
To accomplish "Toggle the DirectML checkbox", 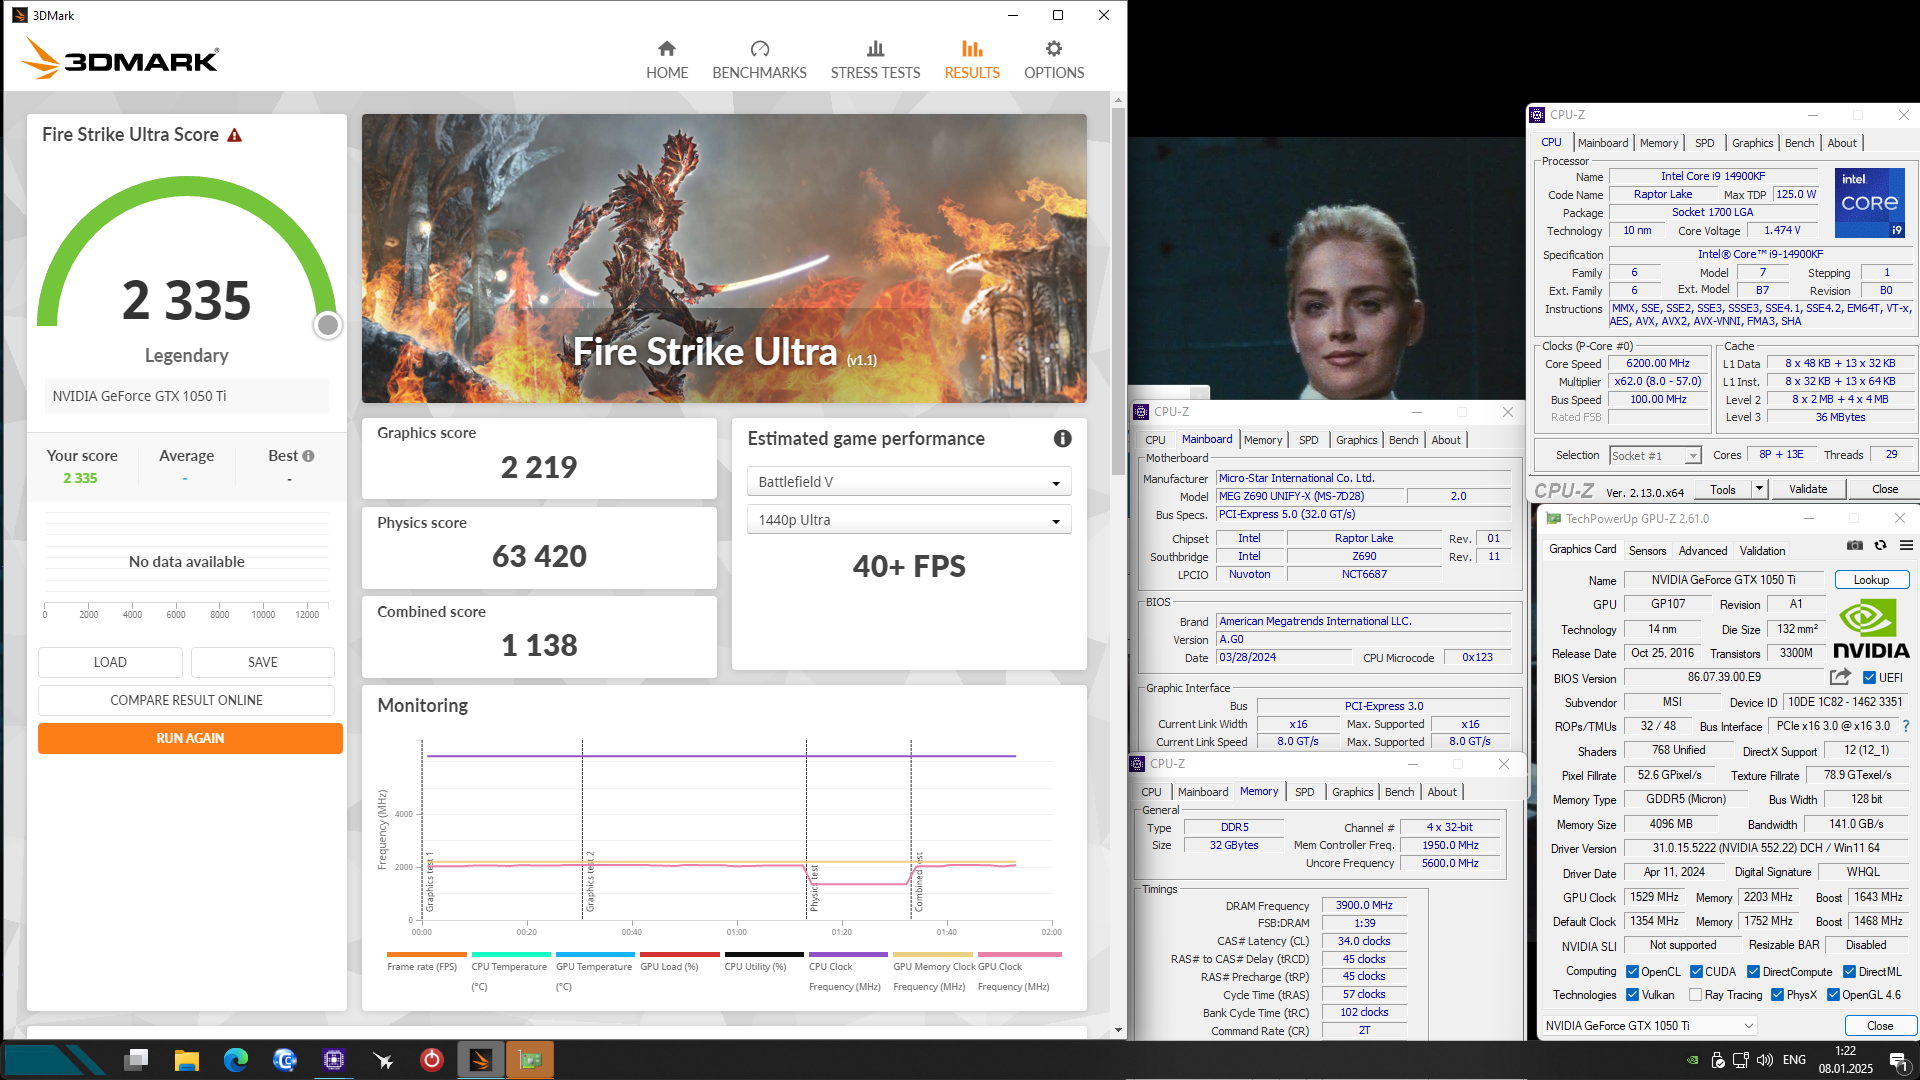I will pyautogui.click(x=1849, y=971).
